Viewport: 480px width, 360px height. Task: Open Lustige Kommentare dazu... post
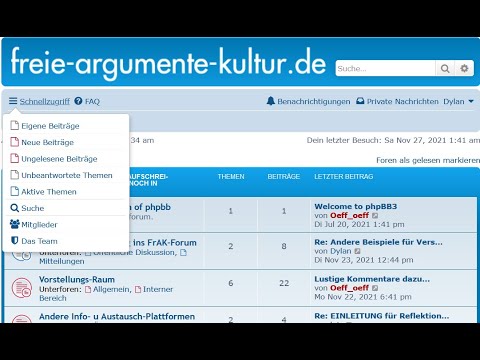click(372, 279)
